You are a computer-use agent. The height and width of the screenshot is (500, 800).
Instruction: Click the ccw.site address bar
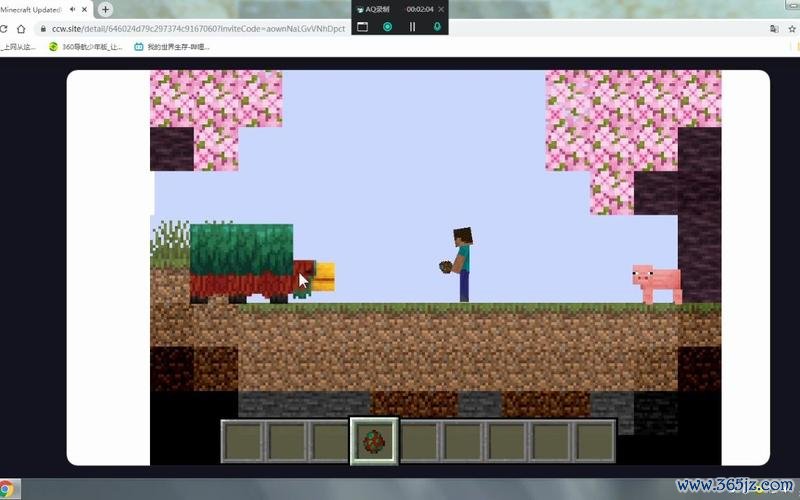pos(200,29)
